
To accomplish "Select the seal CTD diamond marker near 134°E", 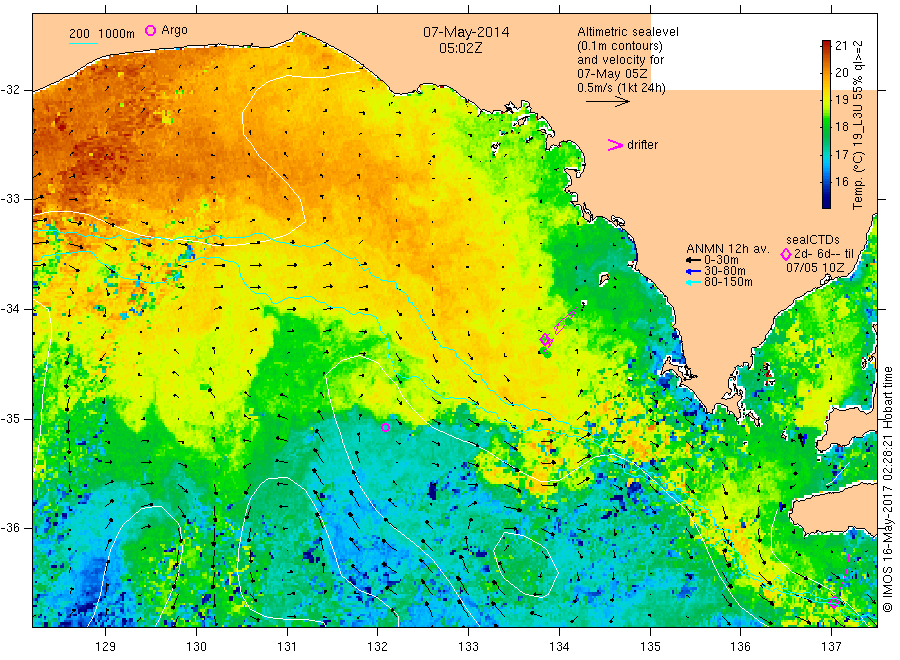I will [x=545, y=339].
